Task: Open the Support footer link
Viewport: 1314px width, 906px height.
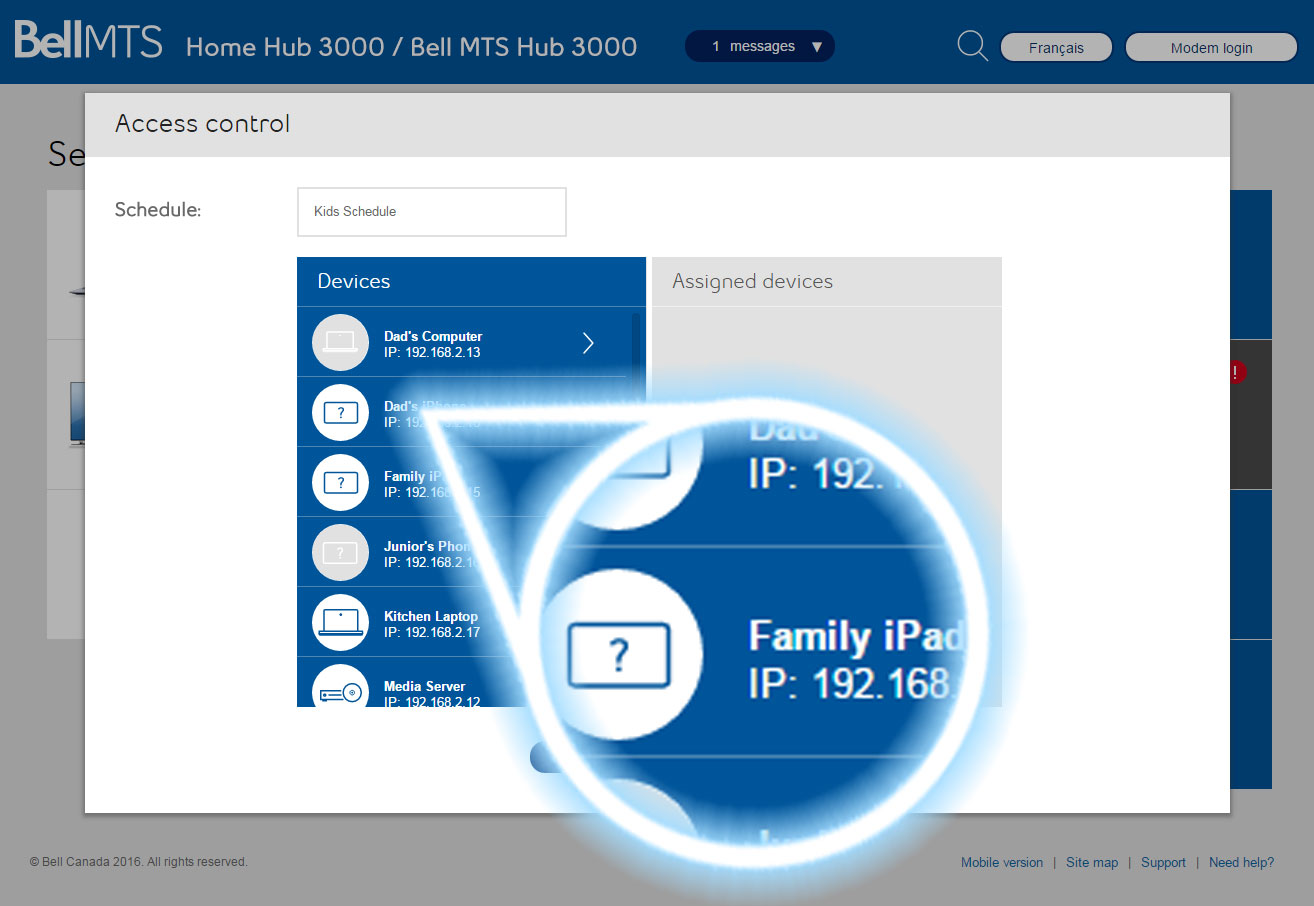Action: click(1163, 862)
